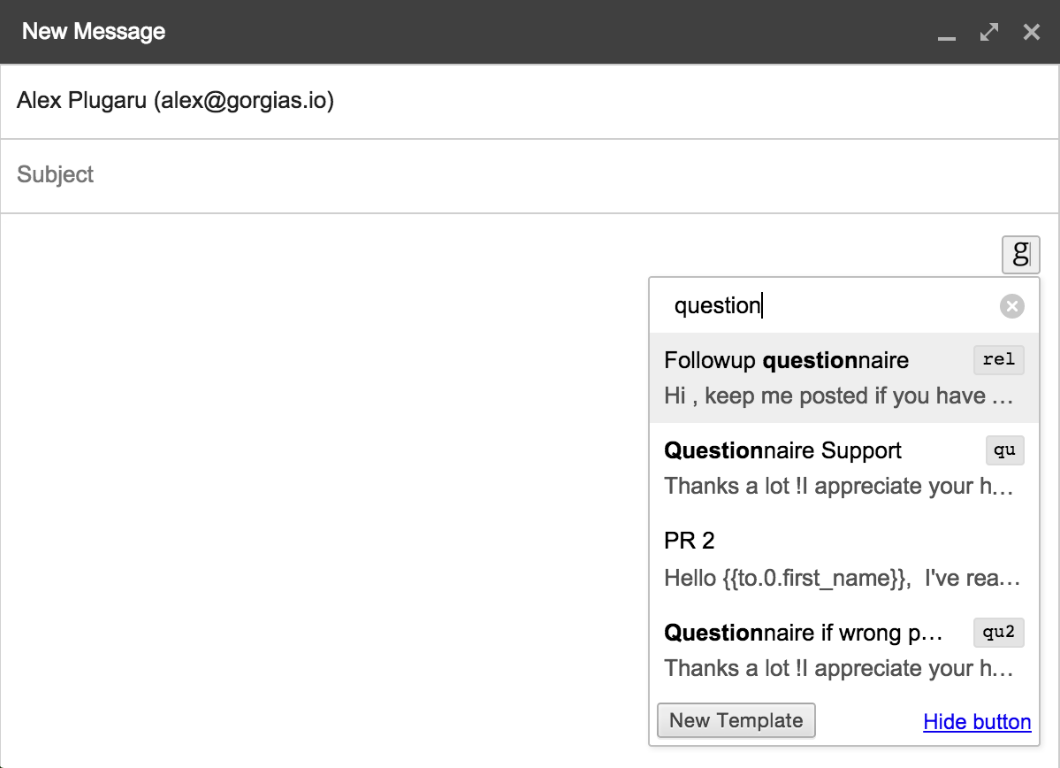The width and height of the screenshot is (1060, 768).
Task: Select the Questionnaire Support template
Action: (x=844, y=468)
